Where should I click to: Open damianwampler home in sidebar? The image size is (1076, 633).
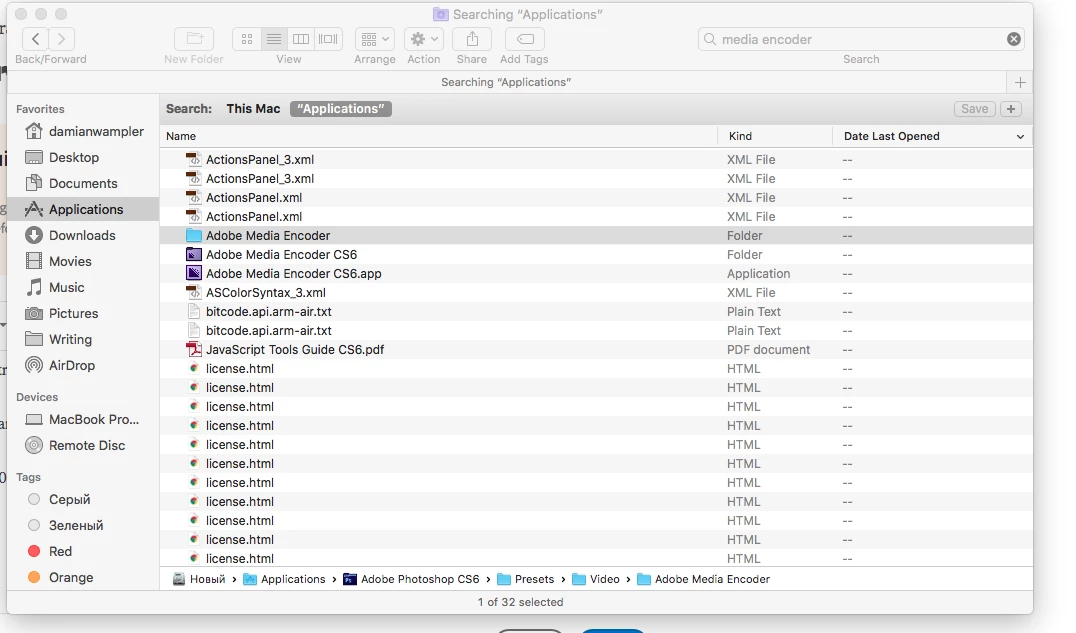pos(84,131)
